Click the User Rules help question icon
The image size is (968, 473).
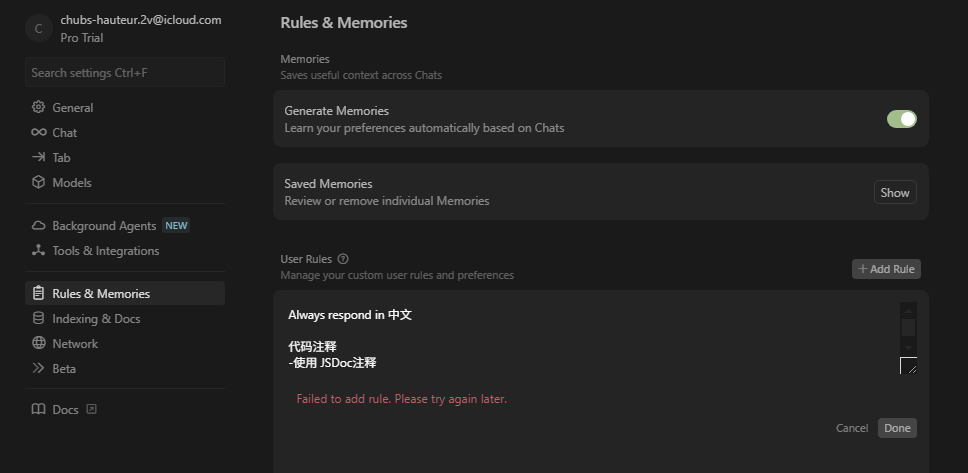click(x=343, y=259)
